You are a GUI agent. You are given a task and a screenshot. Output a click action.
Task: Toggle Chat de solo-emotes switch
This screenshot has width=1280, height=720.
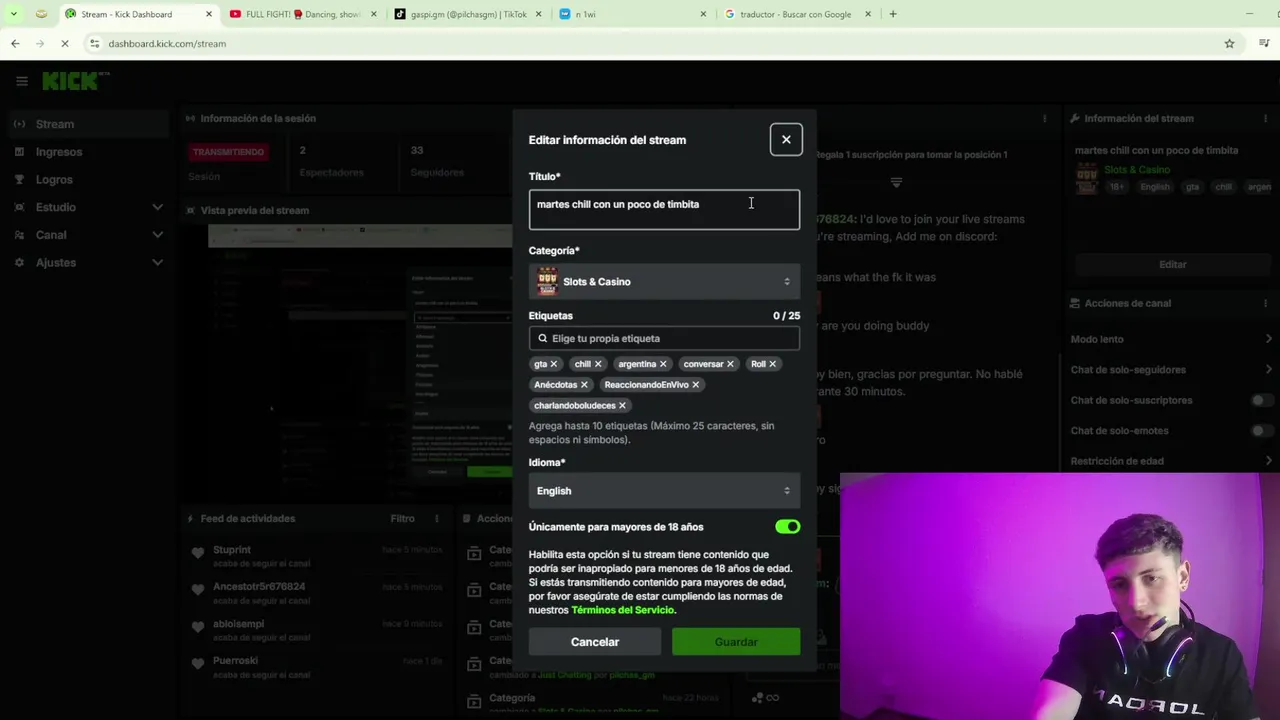click(1263, 431)
